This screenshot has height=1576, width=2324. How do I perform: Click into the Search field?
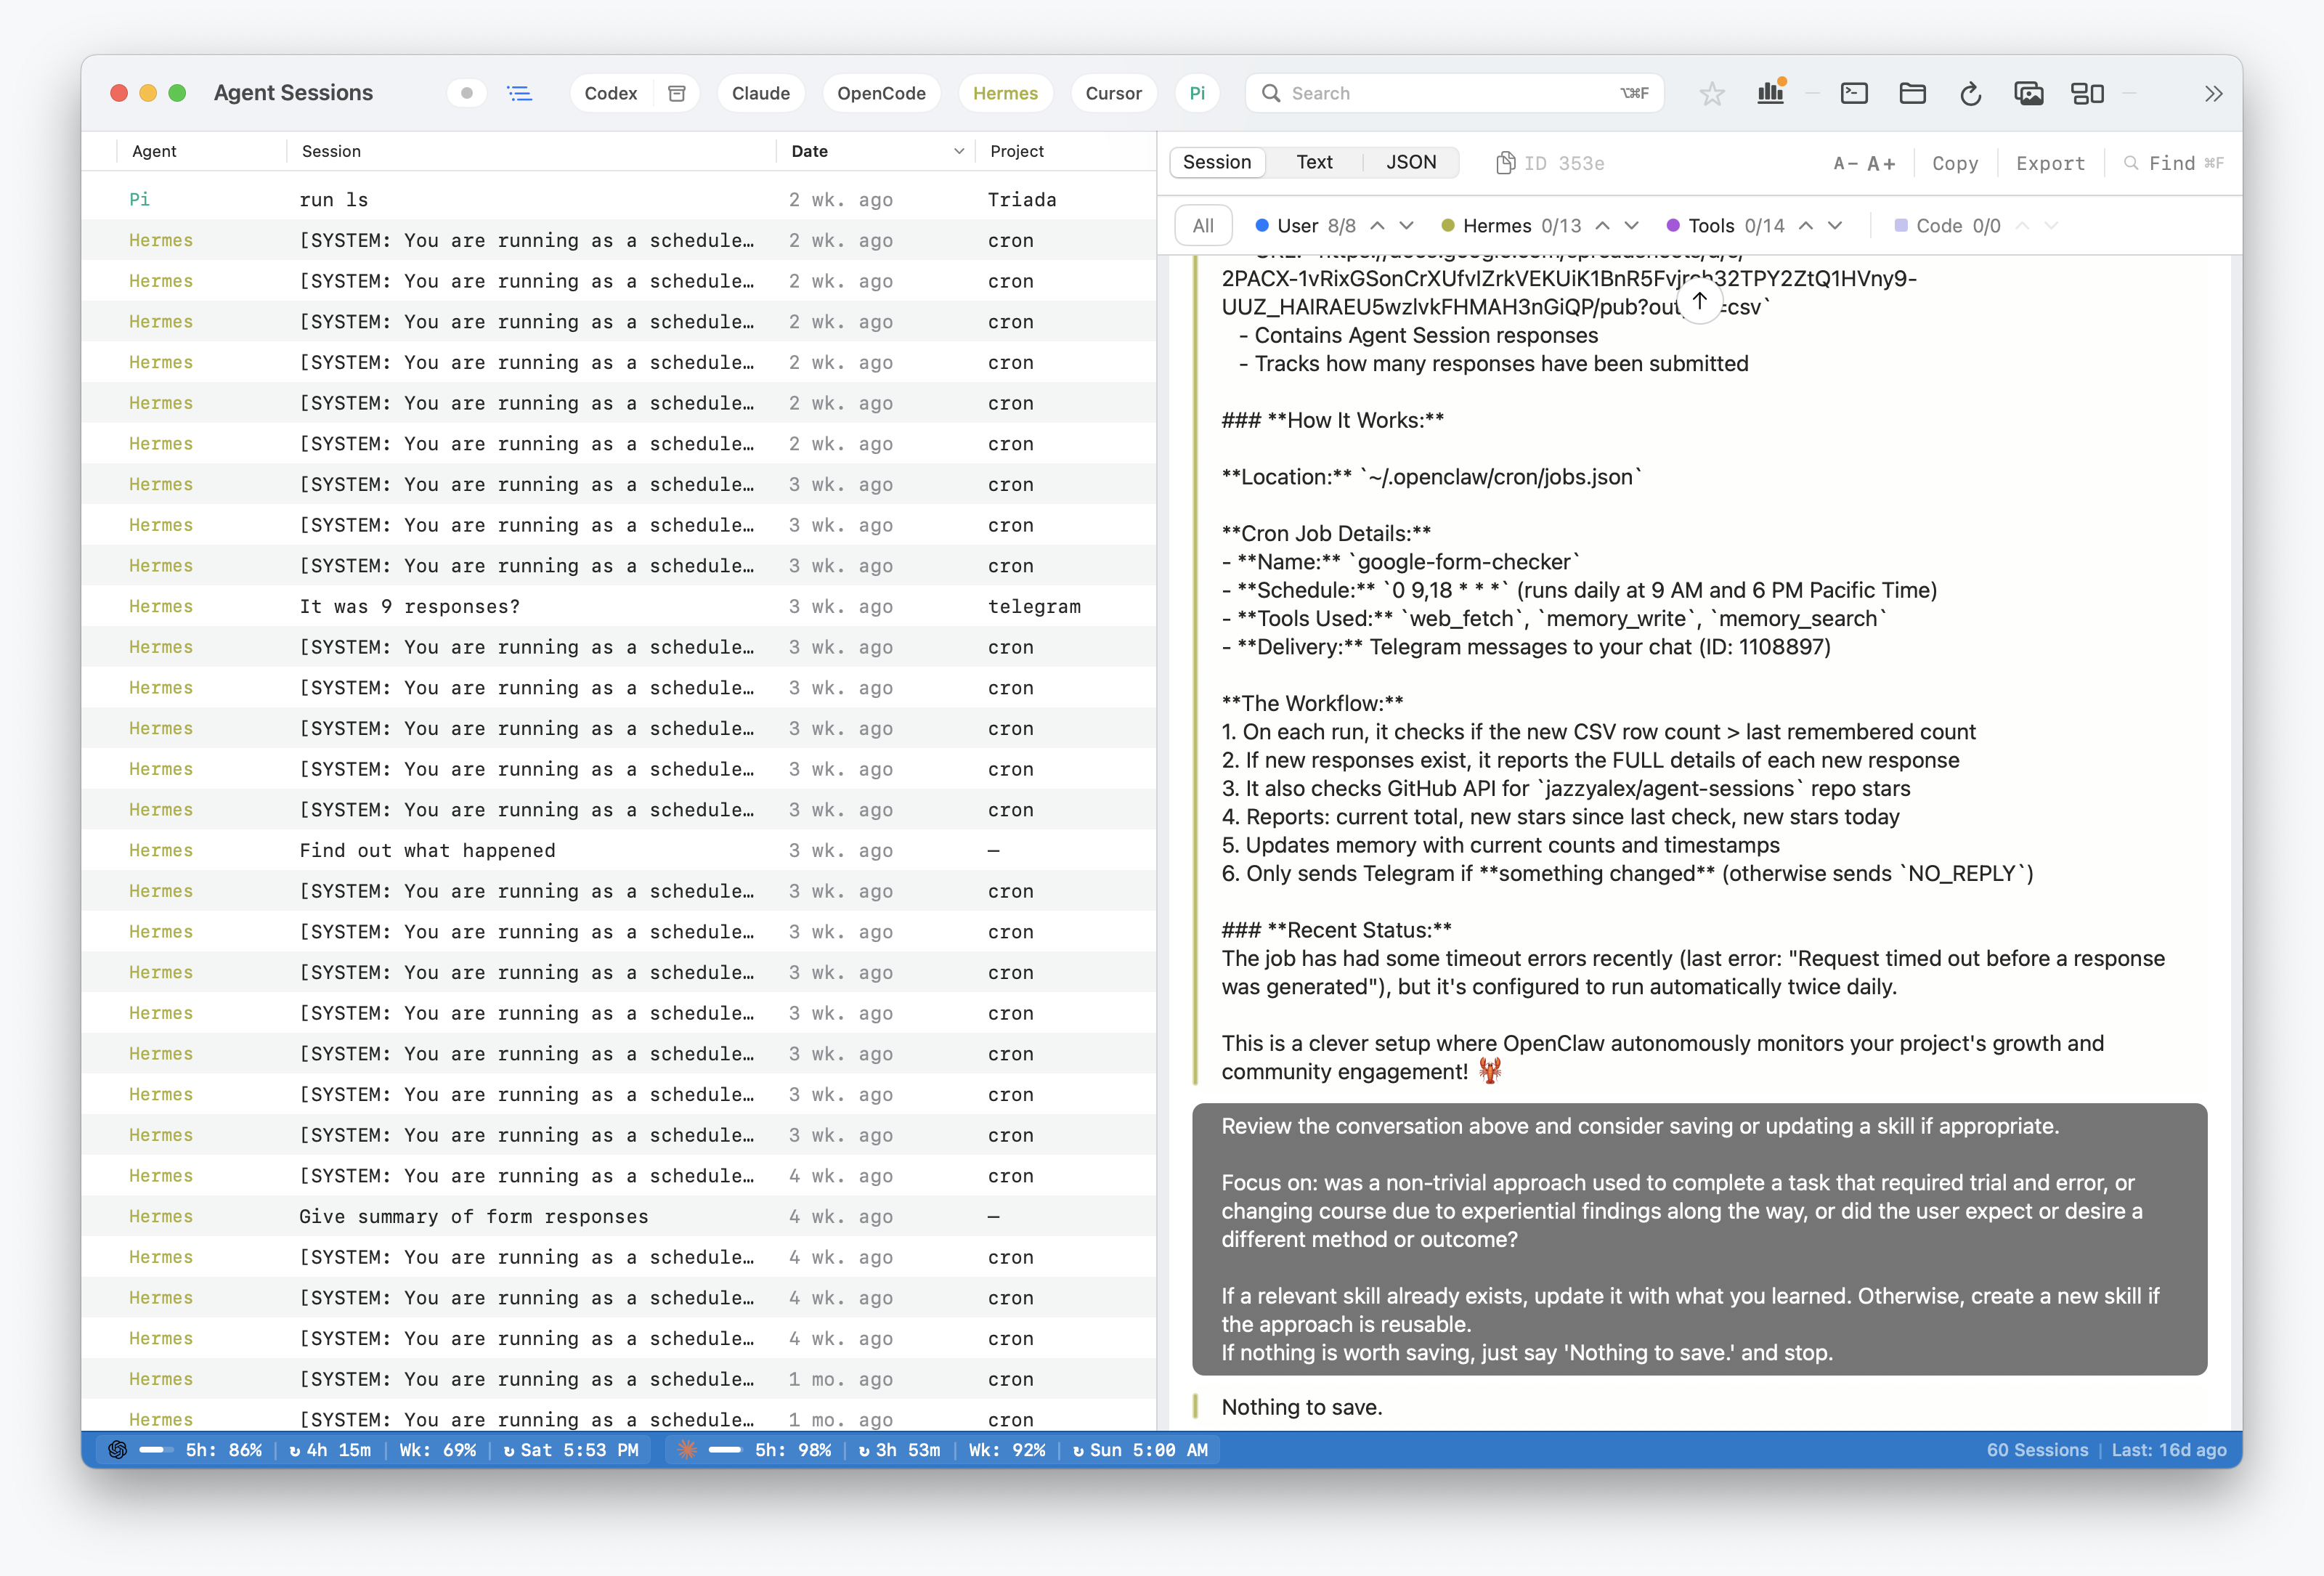pyautogui.click(x=1455, y=93)
